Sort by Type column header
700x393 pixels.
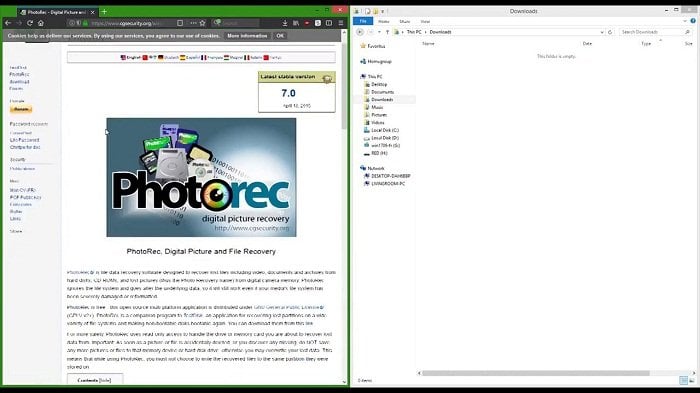[646, 44]
